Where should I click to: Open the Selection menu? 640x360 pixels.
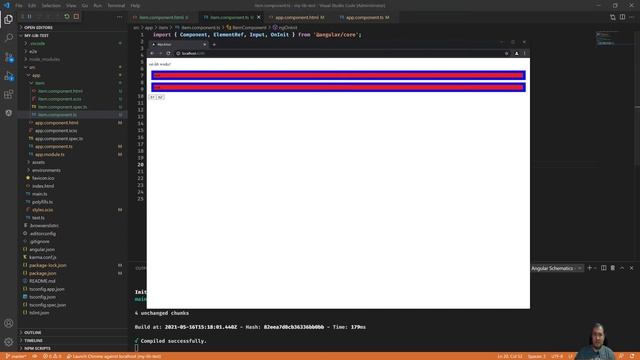pyautogui.click(x=51, y=6)
